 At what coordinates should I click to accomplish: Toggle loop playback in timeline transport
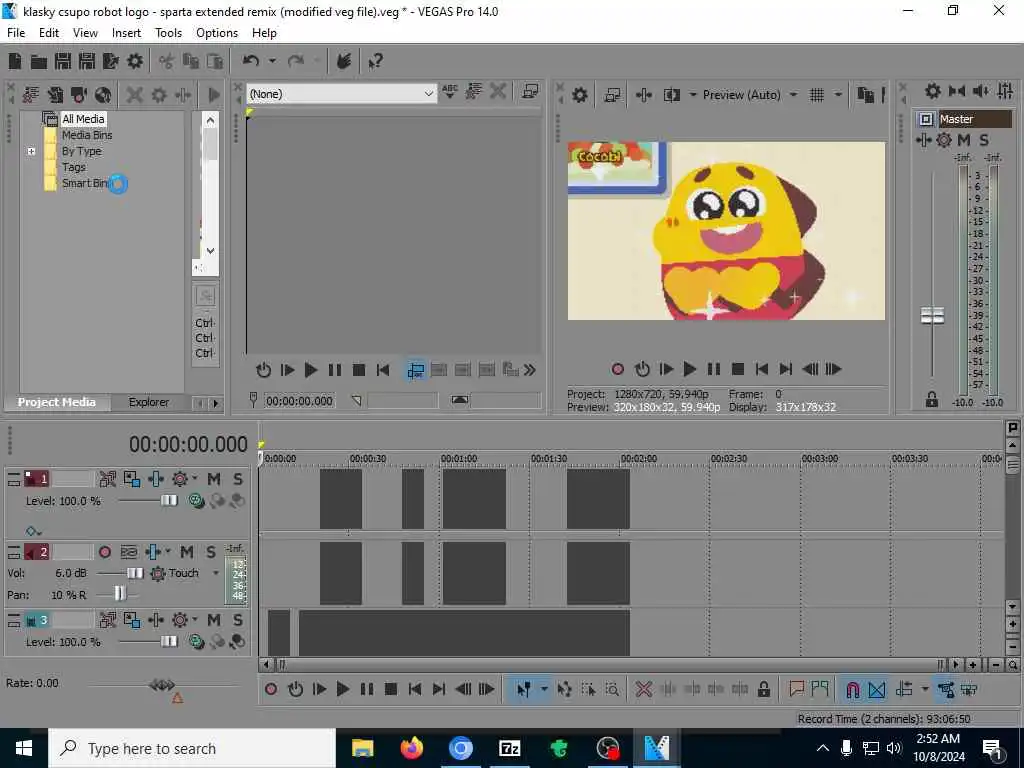pyautogui.click(x=295, y=689)
